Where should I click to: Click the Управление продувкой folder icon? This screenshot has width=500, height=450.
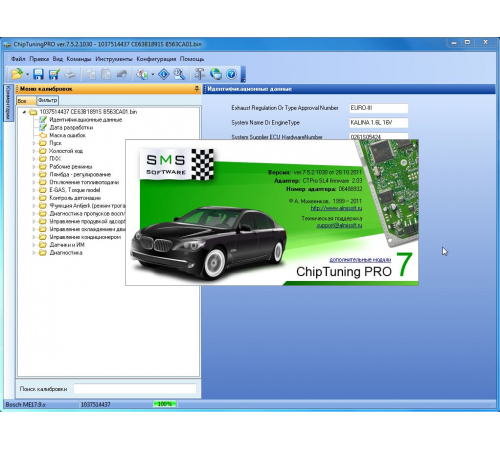click(43, 221)
